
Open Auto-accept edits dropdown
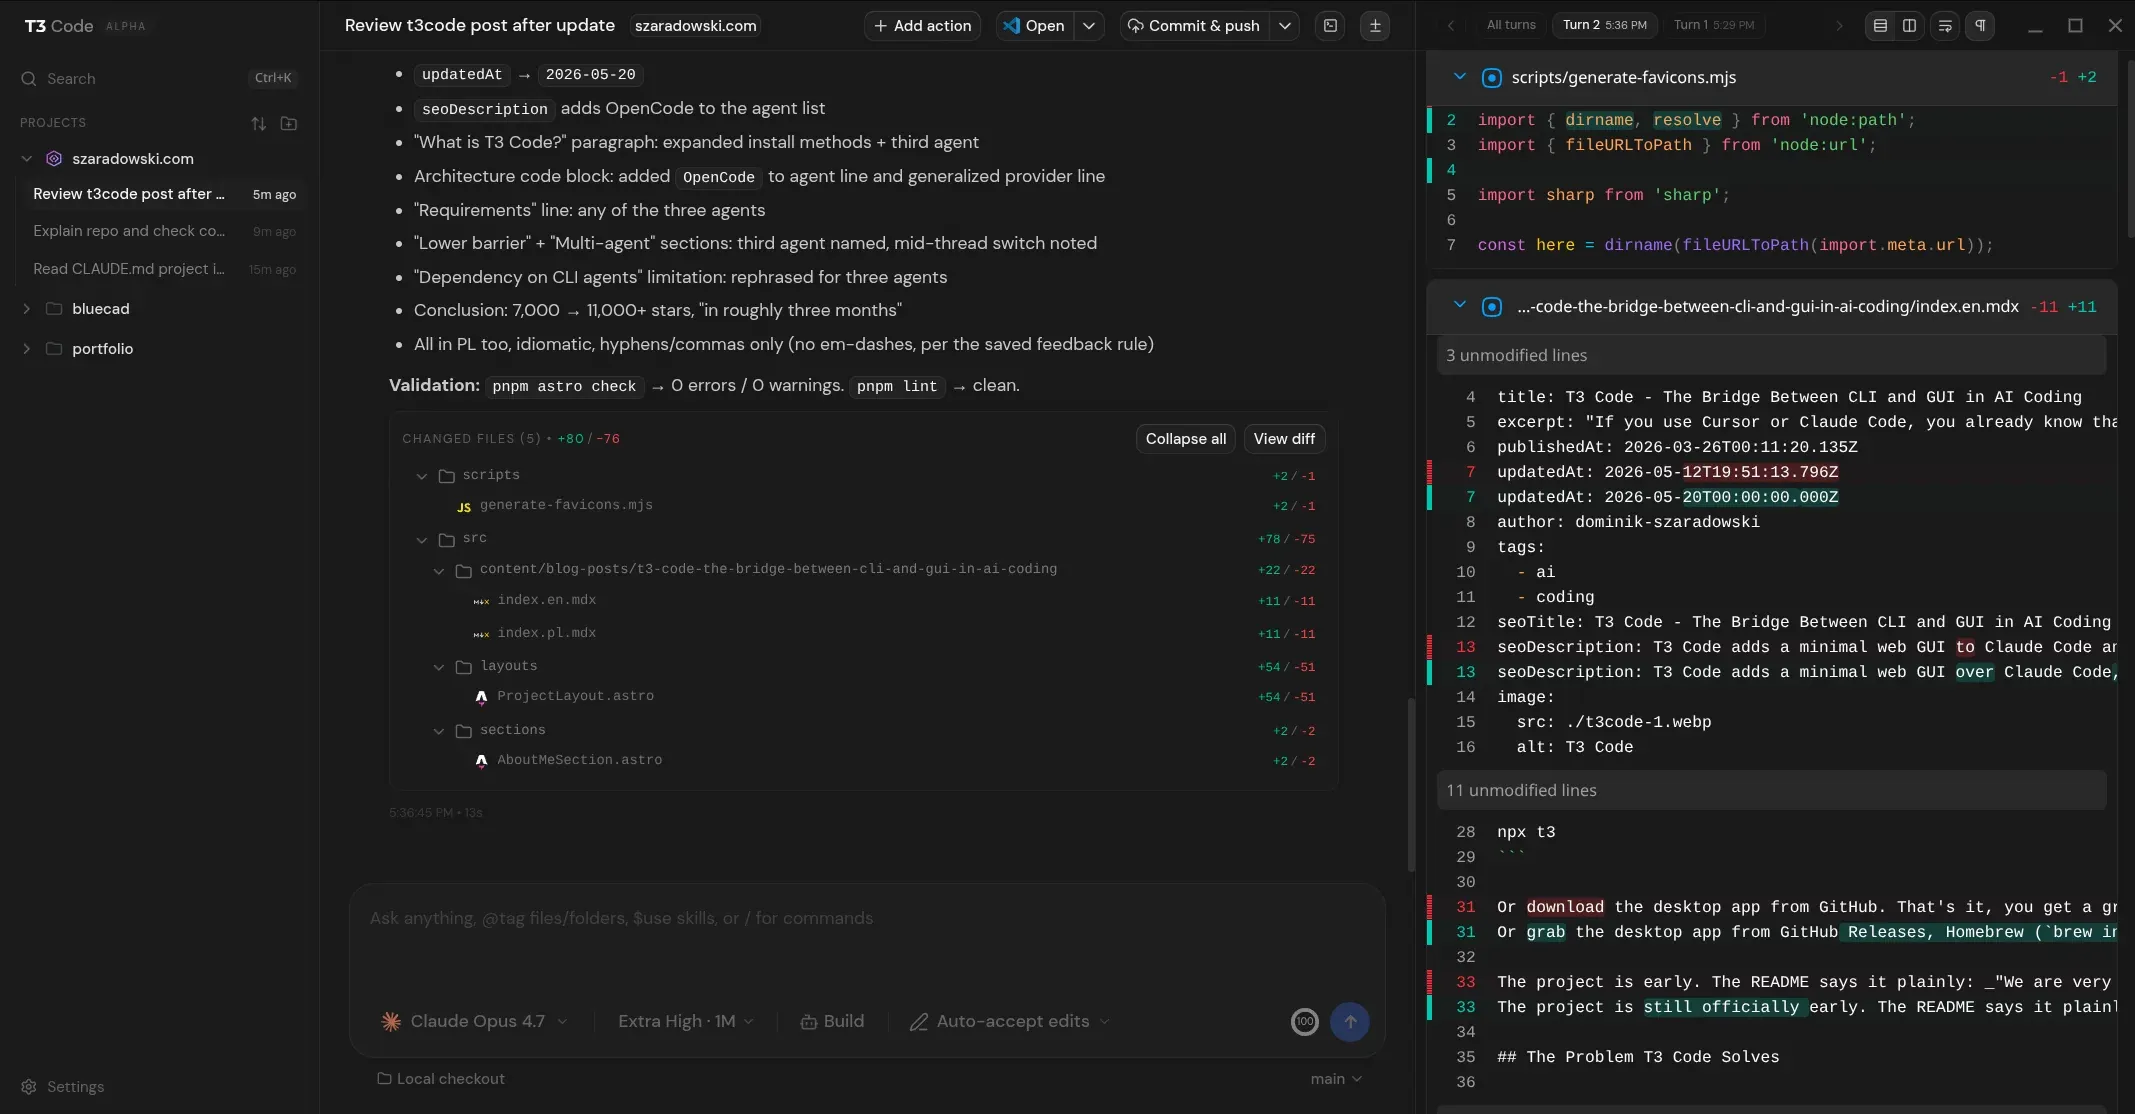tap(1010, 1021)
